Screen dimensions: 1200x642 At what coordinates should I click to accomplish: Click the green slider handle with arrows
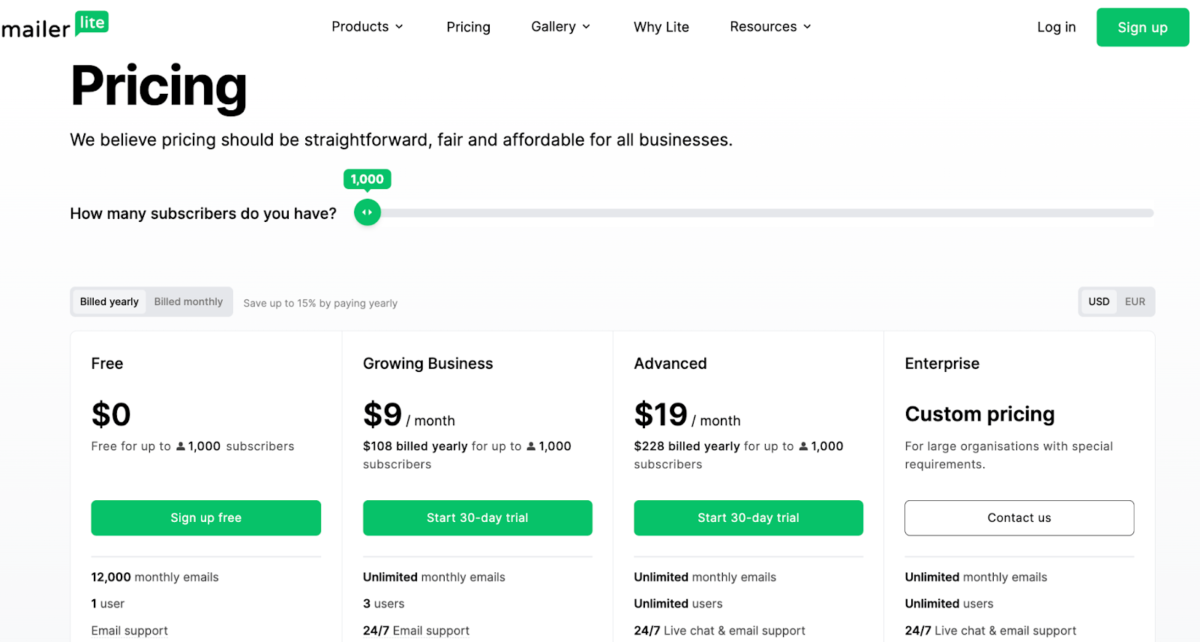point(367,212)
